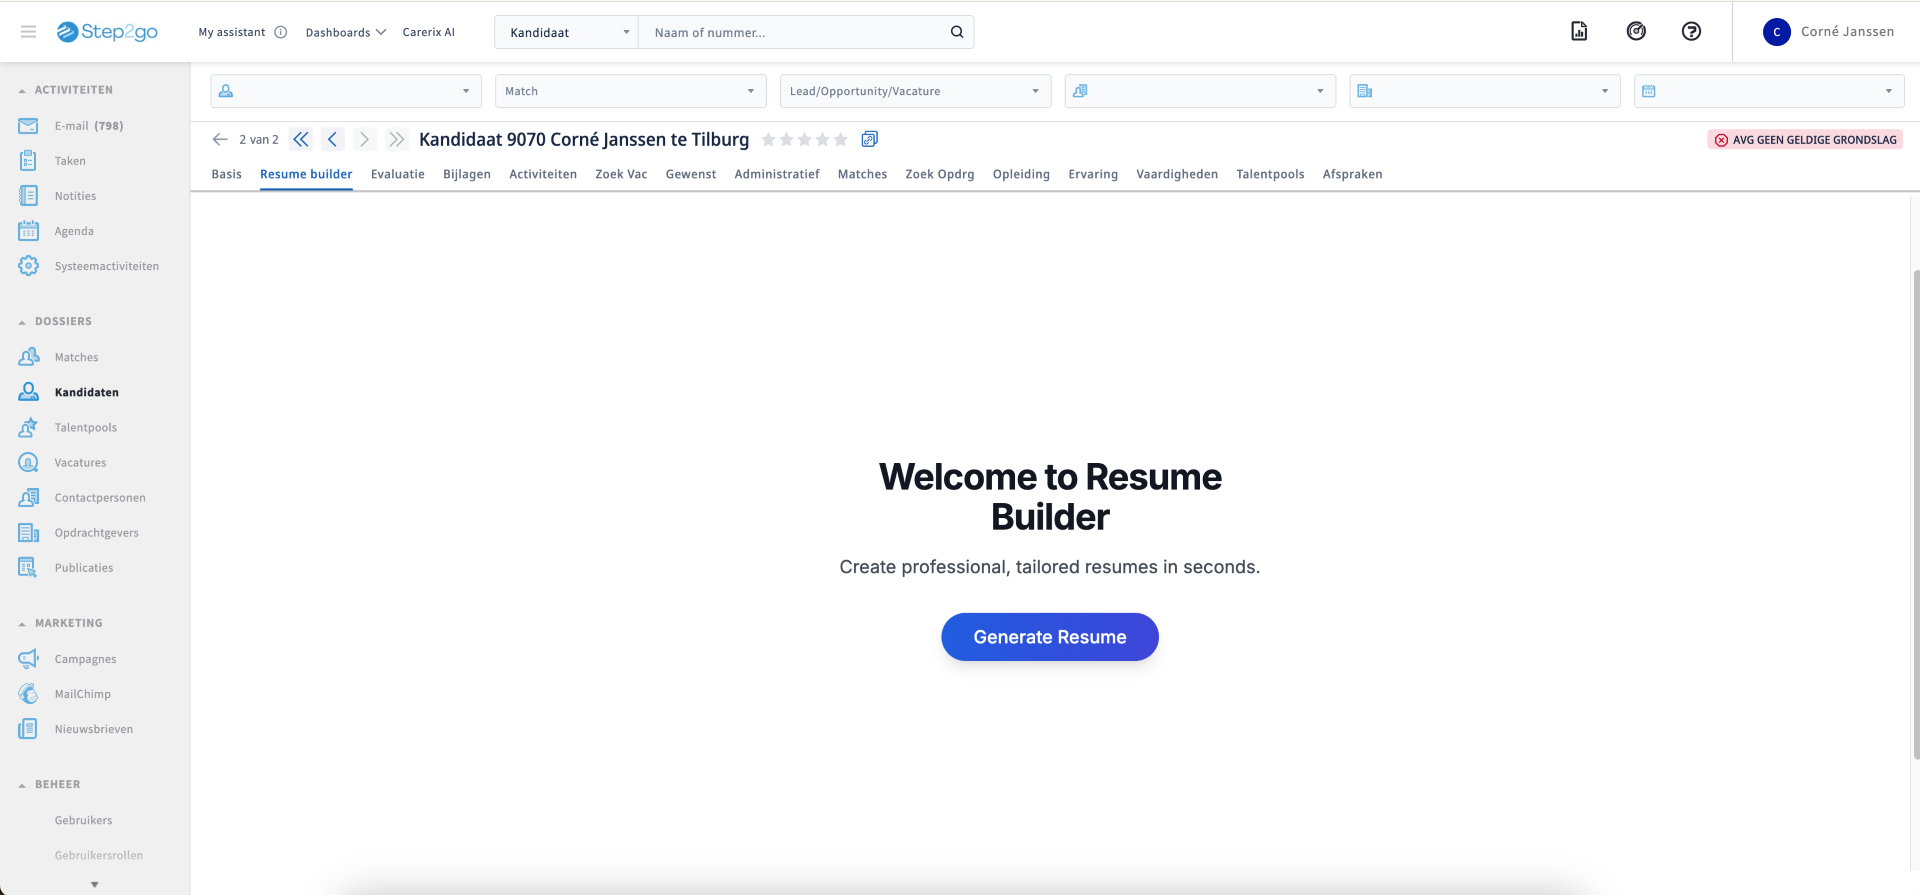The height and width of the screenshot is (895, 1920).
Task: Click the hamburger menu icon
Action: click(x=29, y=32)
